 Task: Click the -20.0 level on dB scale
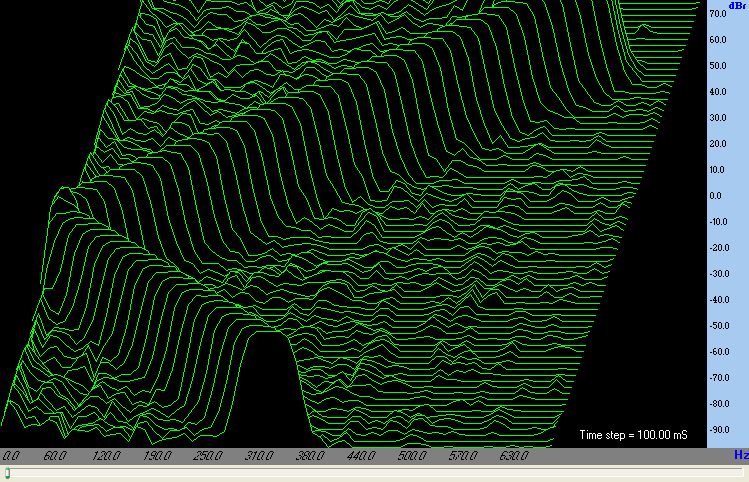(717, 248)
